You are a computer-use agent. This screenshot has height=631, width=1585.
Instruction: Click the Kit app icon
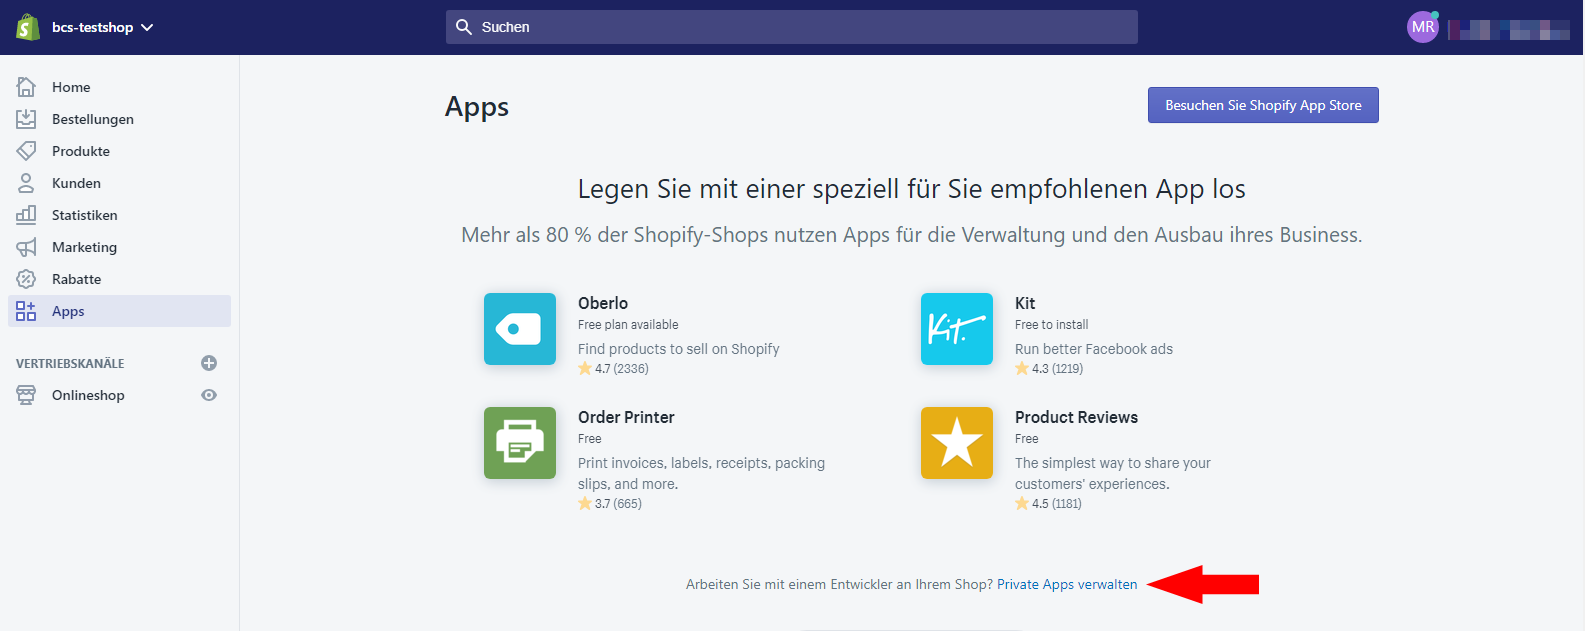click(957, 329)
